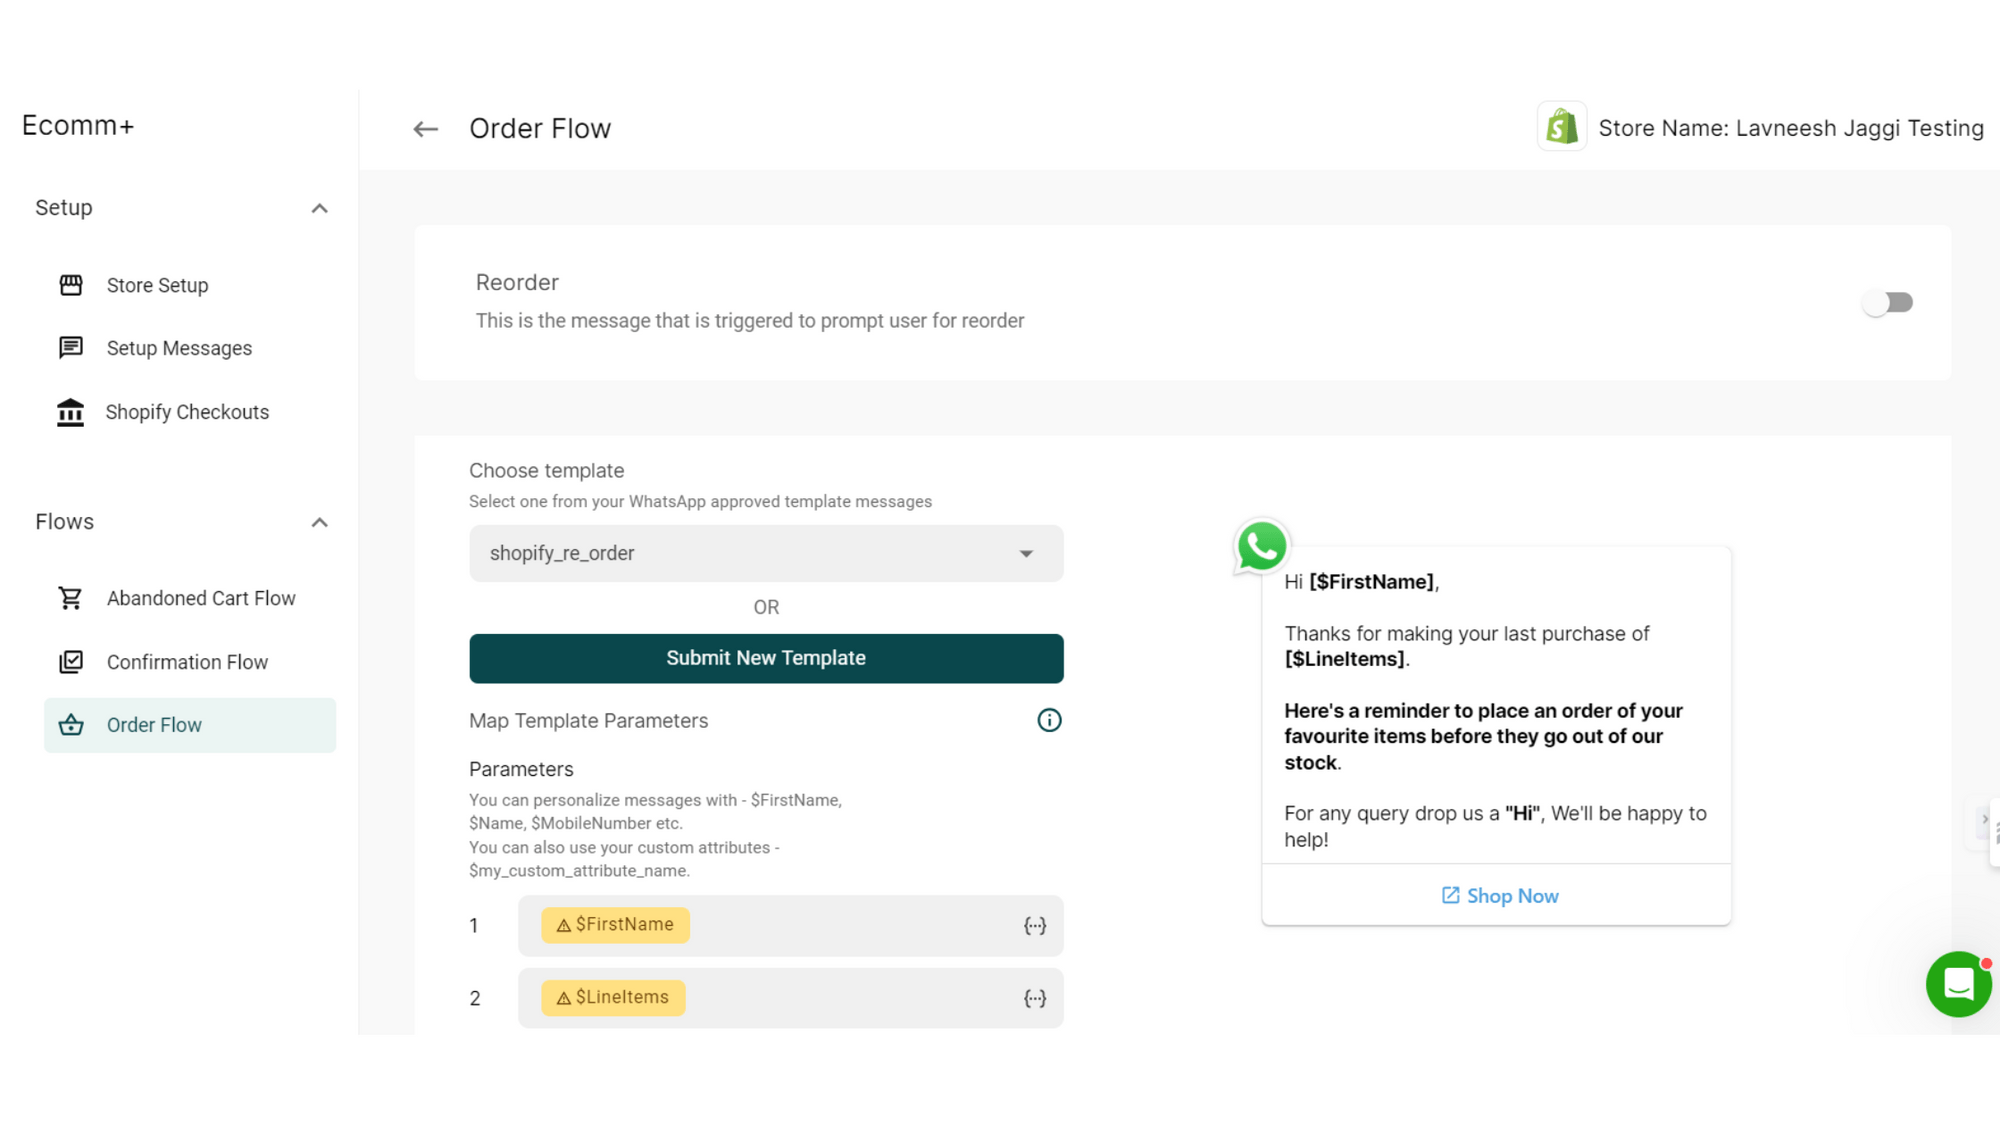2000x1125 pixels.
Task: Switch to the Abandoned Cart Flow entry
Action: pyautogui.click(x=200, y=597)
